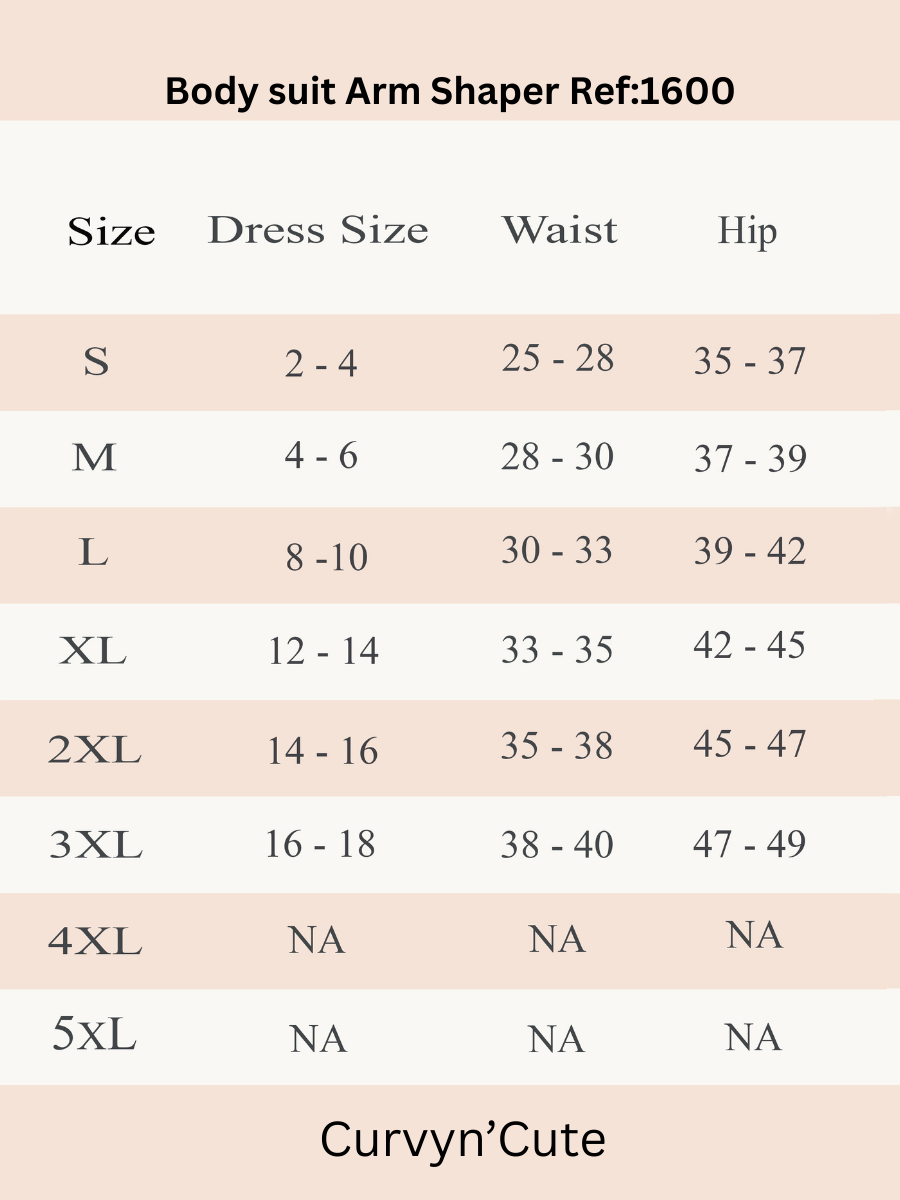Click hip value 47 - 49
Image resolution: width=900 pixels, height=1200 pixels.
[749, 844]
